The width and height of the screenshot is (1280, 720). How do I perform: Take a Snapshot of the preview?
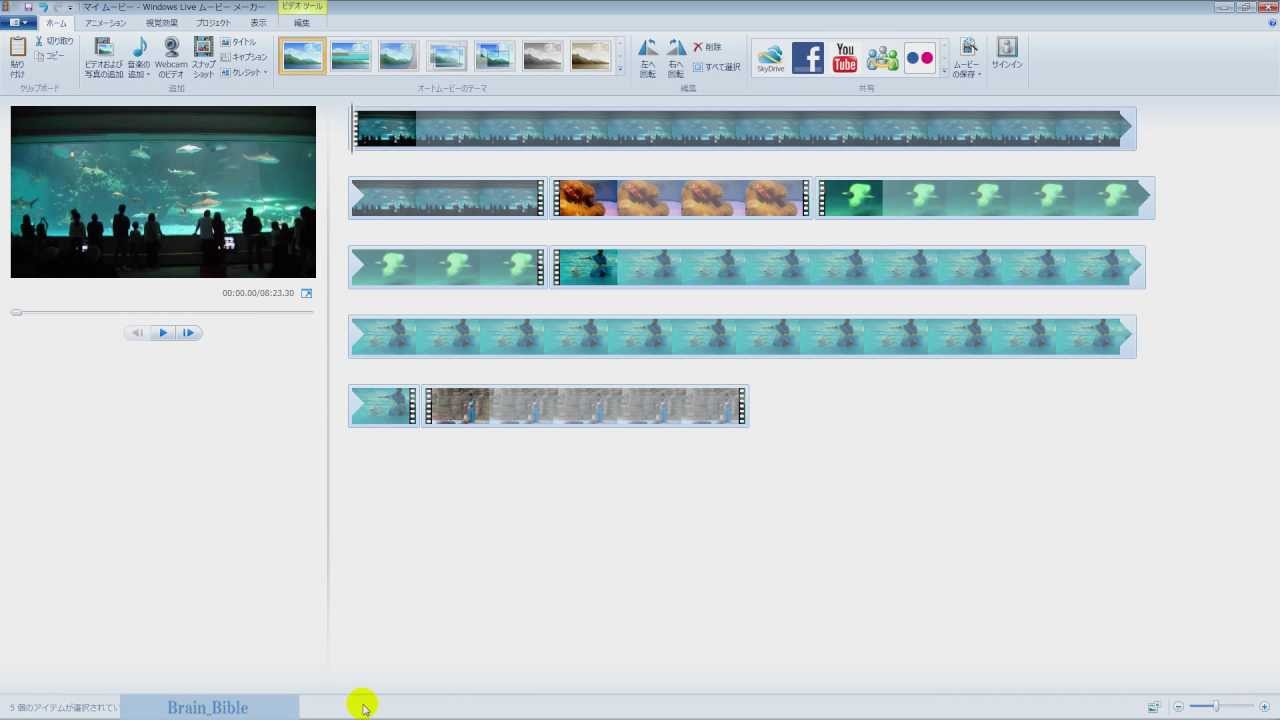(x=203, y=57)
